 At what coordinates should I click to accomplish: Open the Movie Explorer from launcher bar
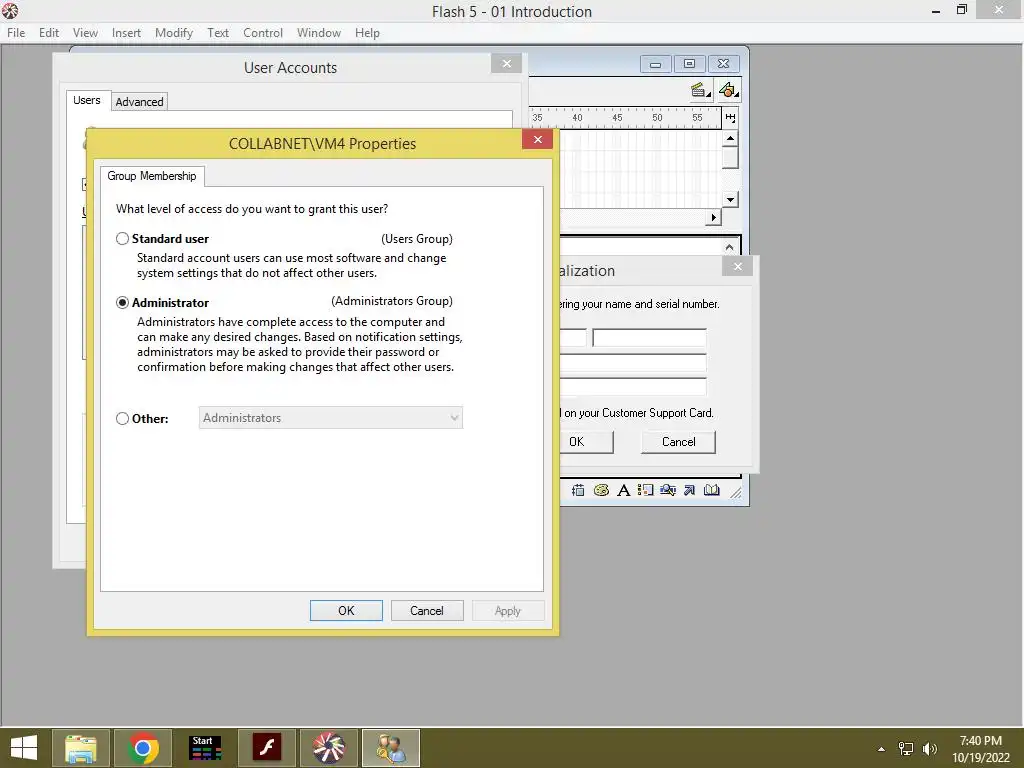[x=667, y=490]
